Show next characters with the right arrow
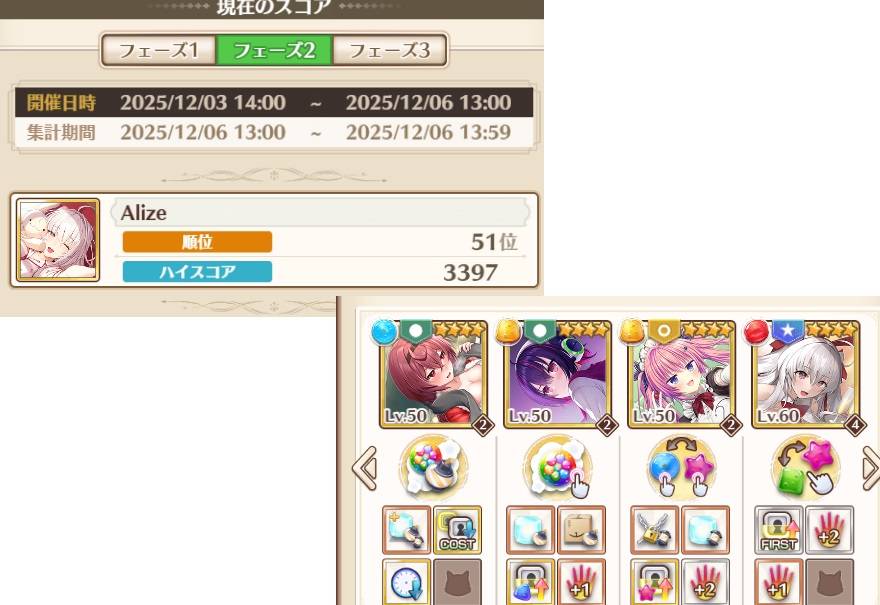 [x=870, y=468]
